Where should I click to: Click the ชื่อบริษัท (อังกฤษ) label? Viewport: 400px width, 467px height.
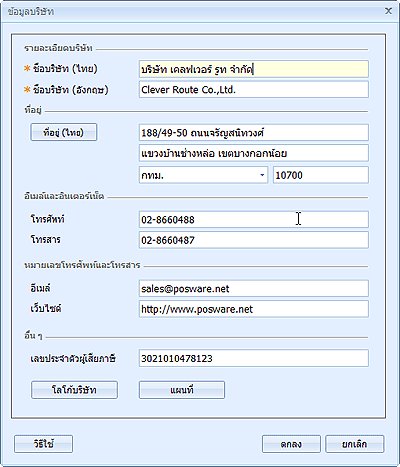[70, 90]
